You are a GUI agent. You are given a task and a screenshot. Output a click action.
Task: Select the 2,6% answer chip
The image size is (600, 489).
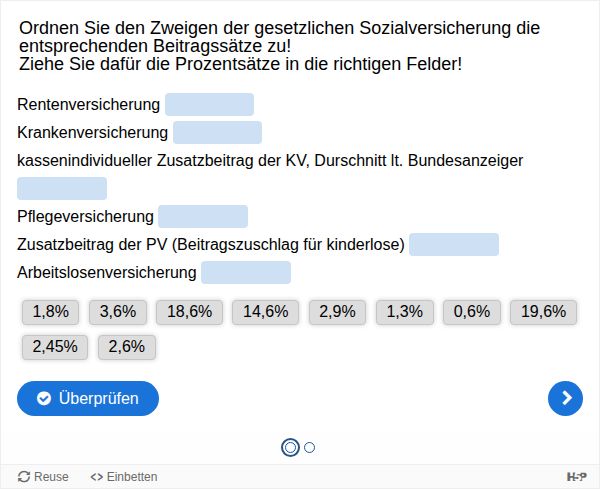[127, 347]
